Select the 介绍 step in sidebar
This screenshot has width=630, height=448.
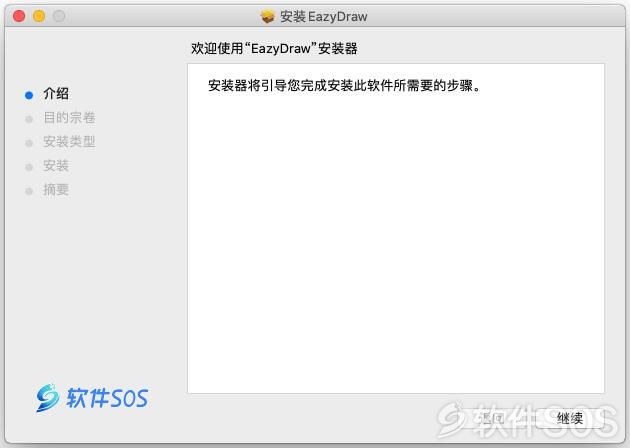pyautogui.click(x=56, y=94)
